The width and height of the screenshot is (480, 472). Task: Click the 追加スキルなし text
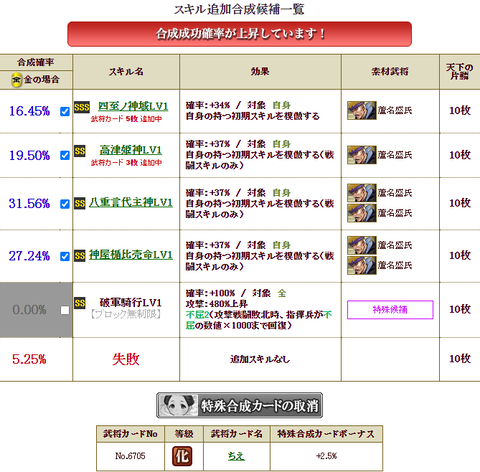(x=260, y=359)
